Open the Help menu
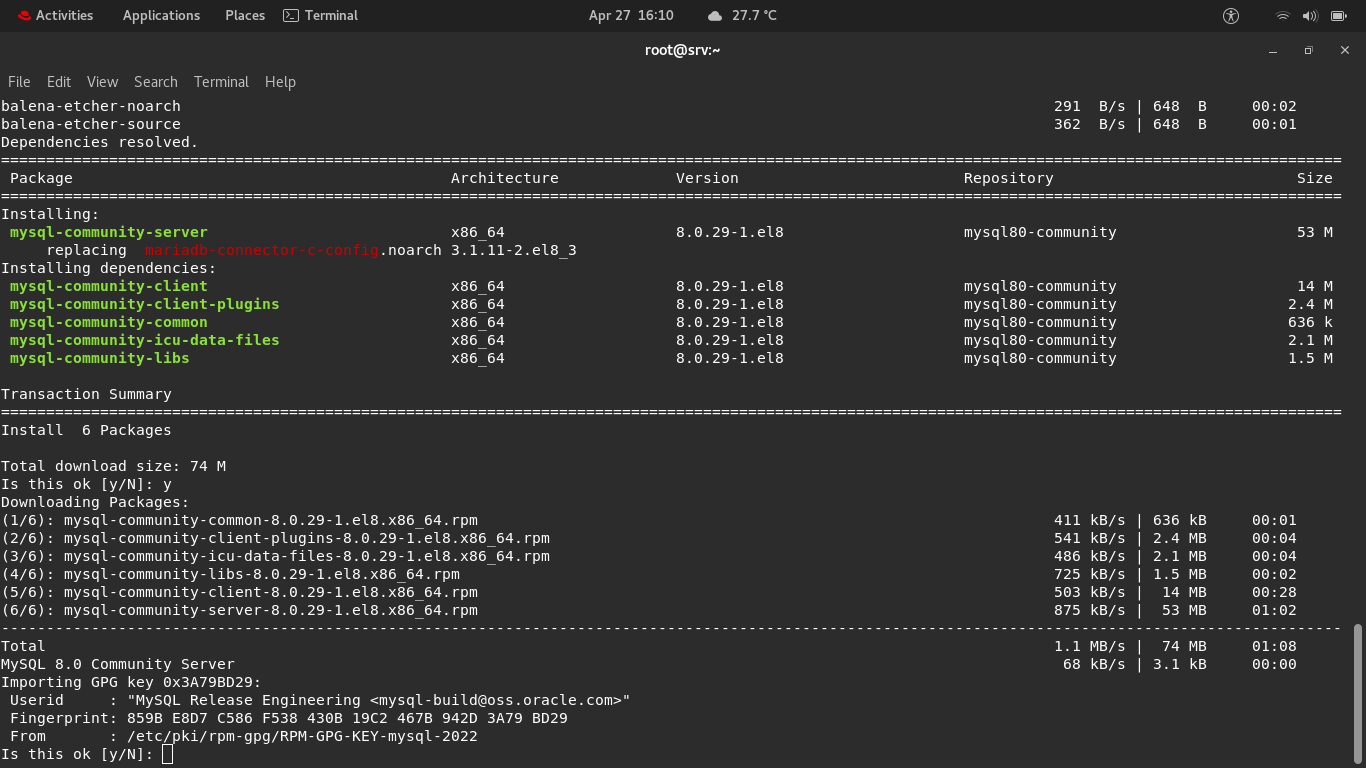This screenshot has width=1366, height=768. (280, 82)
